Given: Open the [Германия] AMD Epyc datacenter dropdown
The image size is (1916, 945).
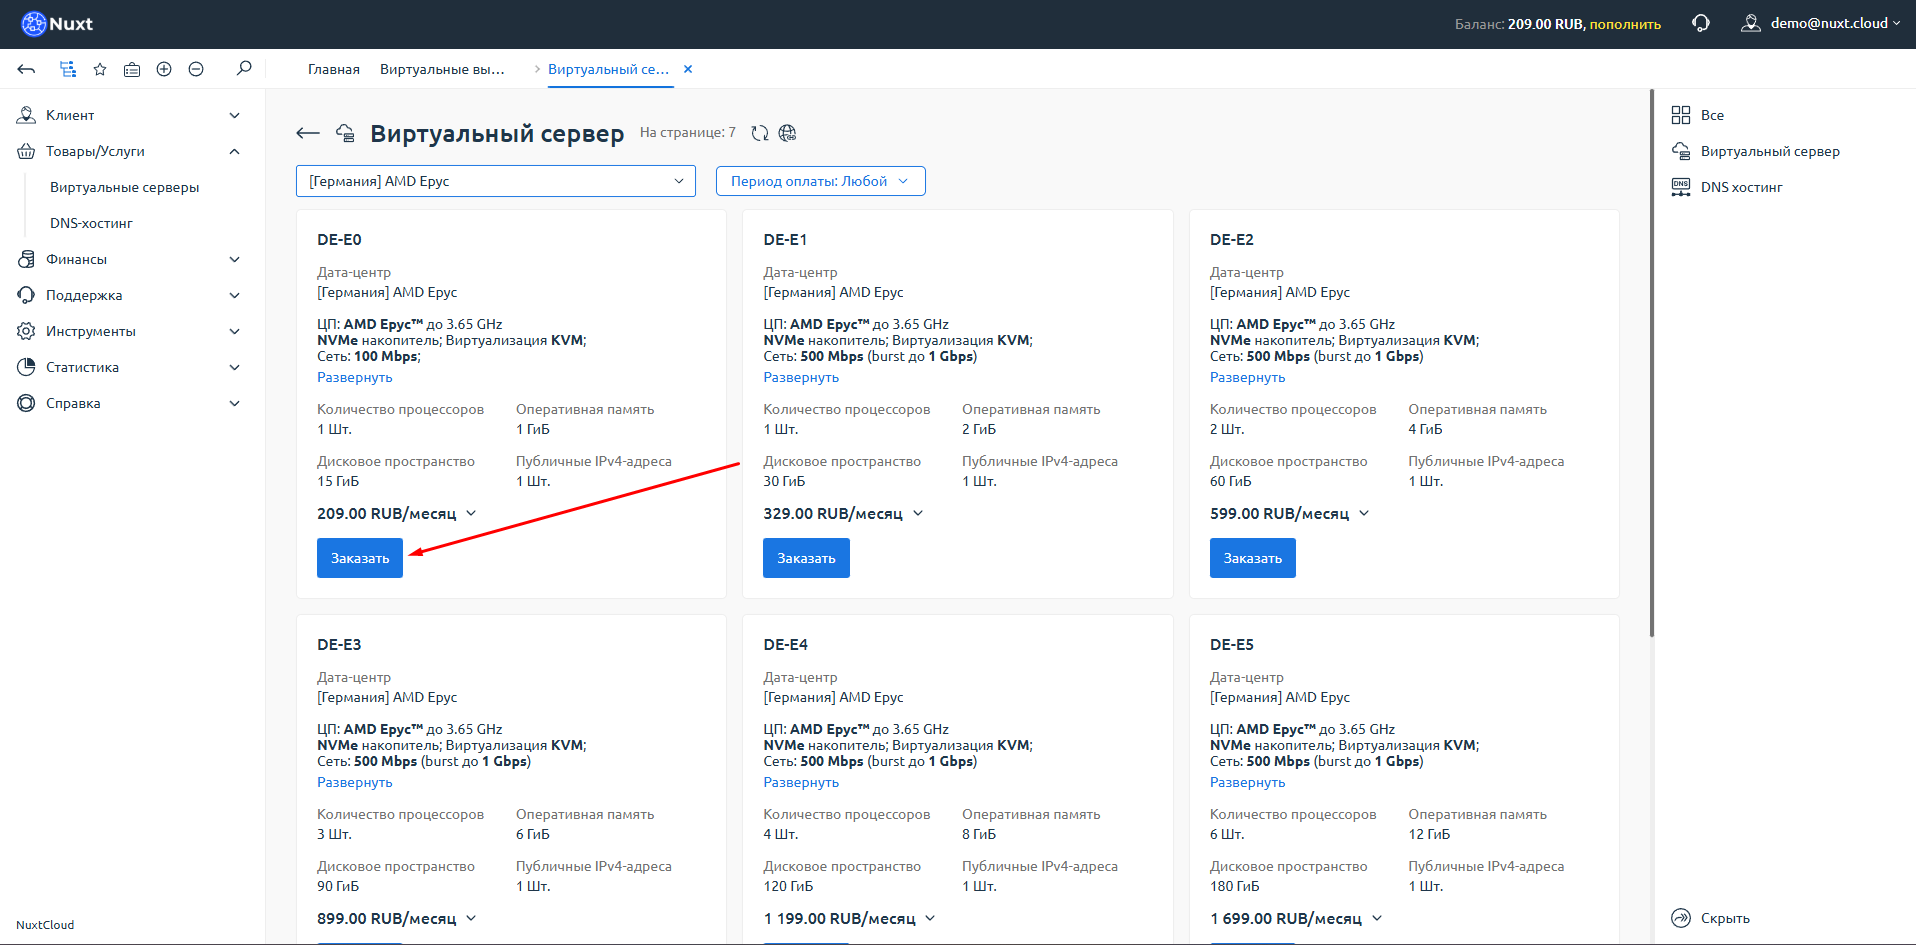Looking at the screenshot, I should [495, 181].
